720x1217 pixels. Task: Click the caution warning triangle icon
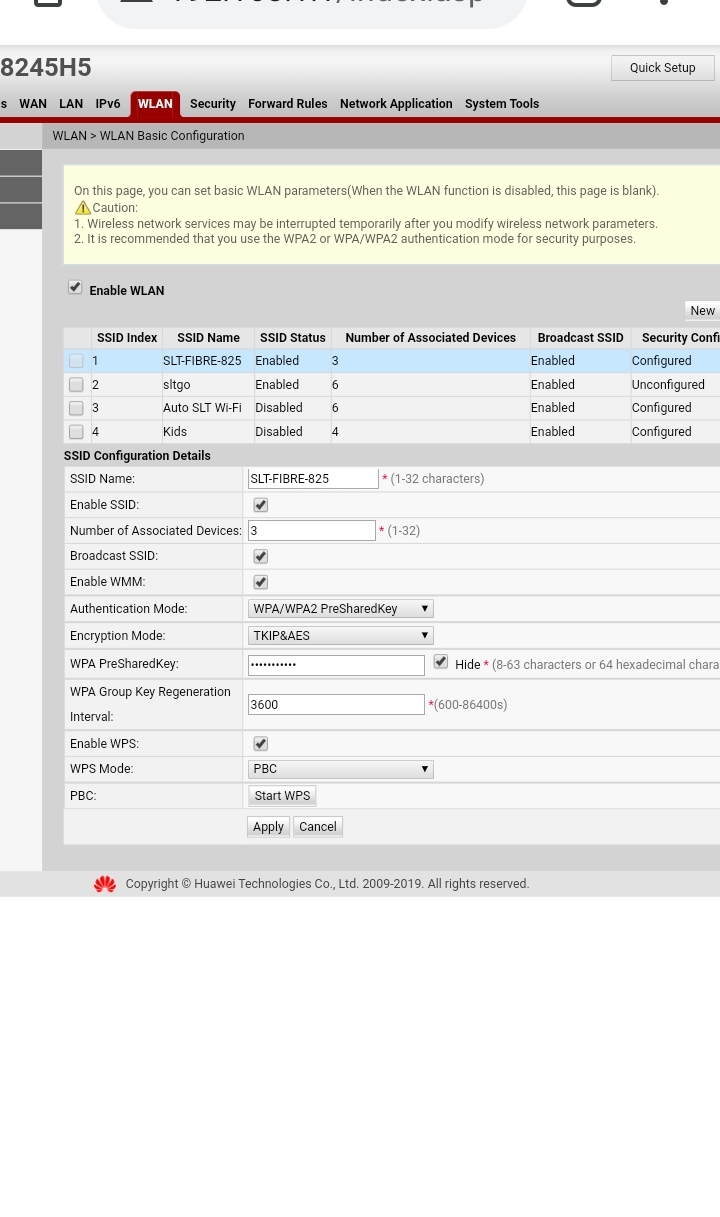83,208
